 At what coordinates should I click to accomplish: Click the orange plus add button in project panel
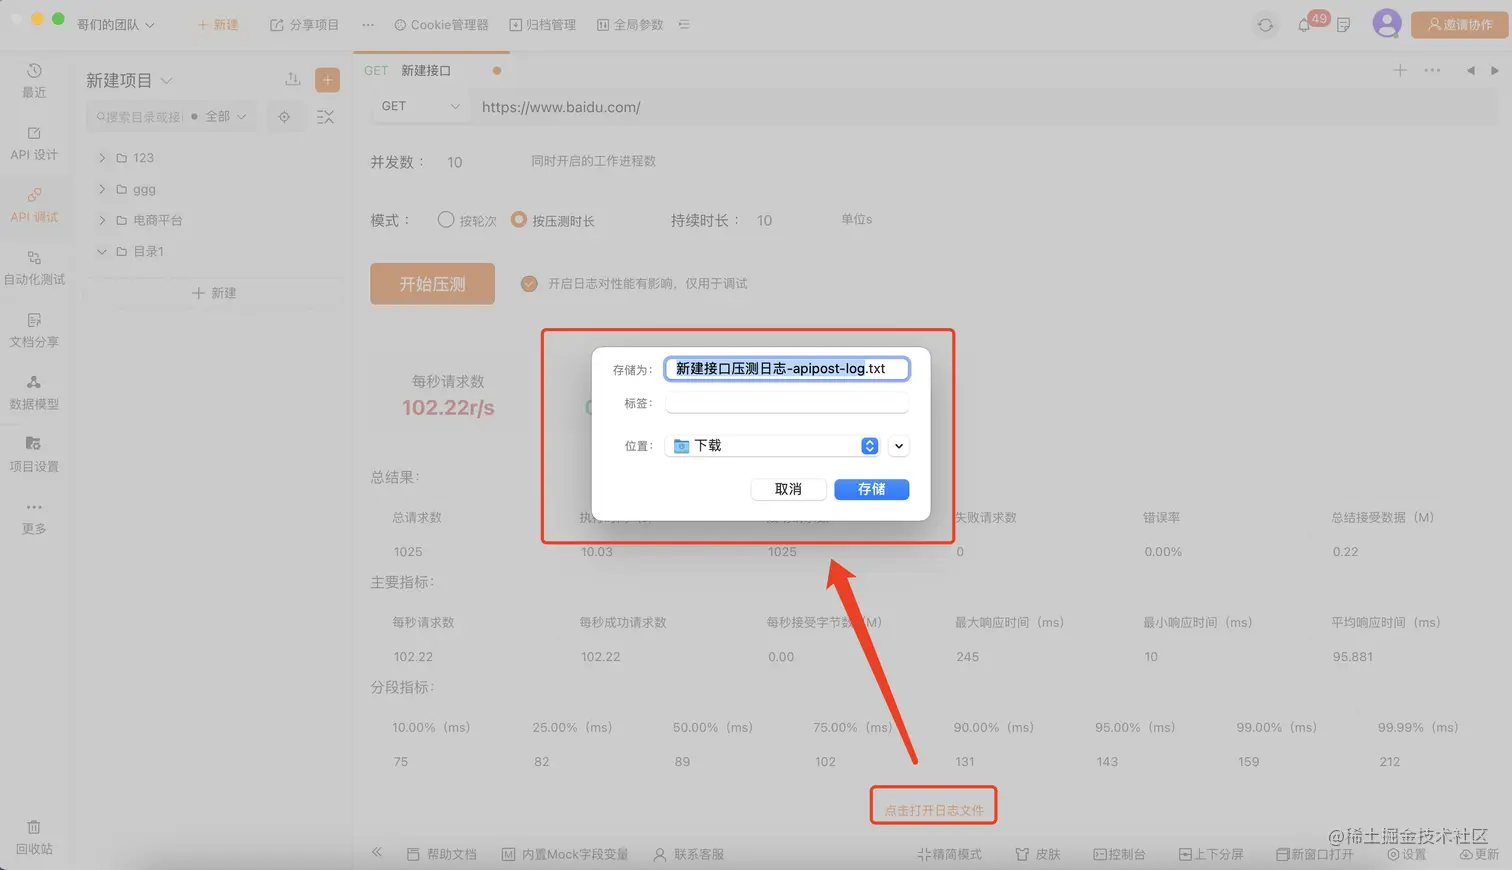tap(327, 80)
